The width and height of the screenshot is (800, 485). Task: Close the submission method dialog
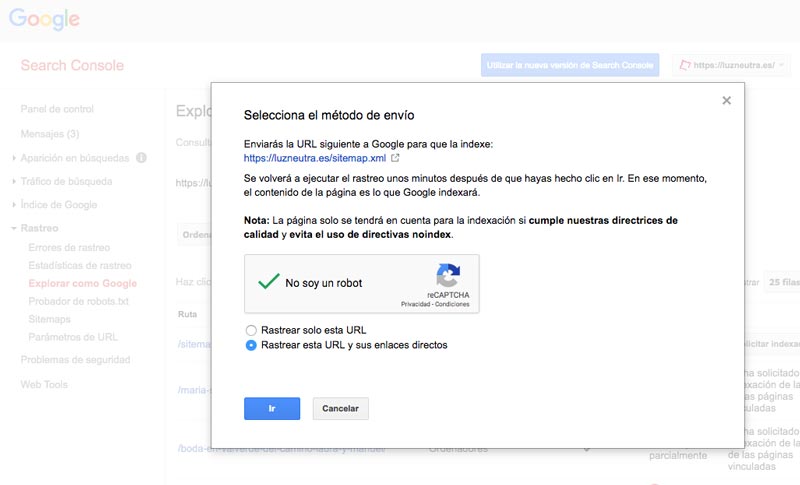[x=727, y=100]
